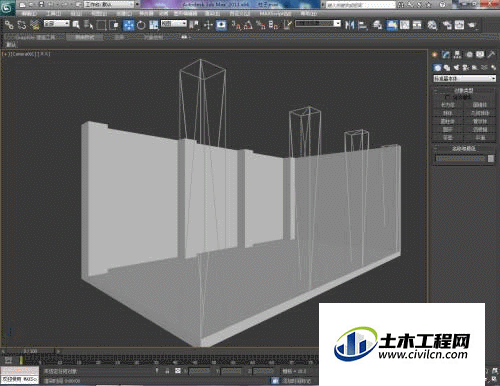Open the MAXScript menu in menu bar
500x386 pixels.
click(x=275, y=14)
